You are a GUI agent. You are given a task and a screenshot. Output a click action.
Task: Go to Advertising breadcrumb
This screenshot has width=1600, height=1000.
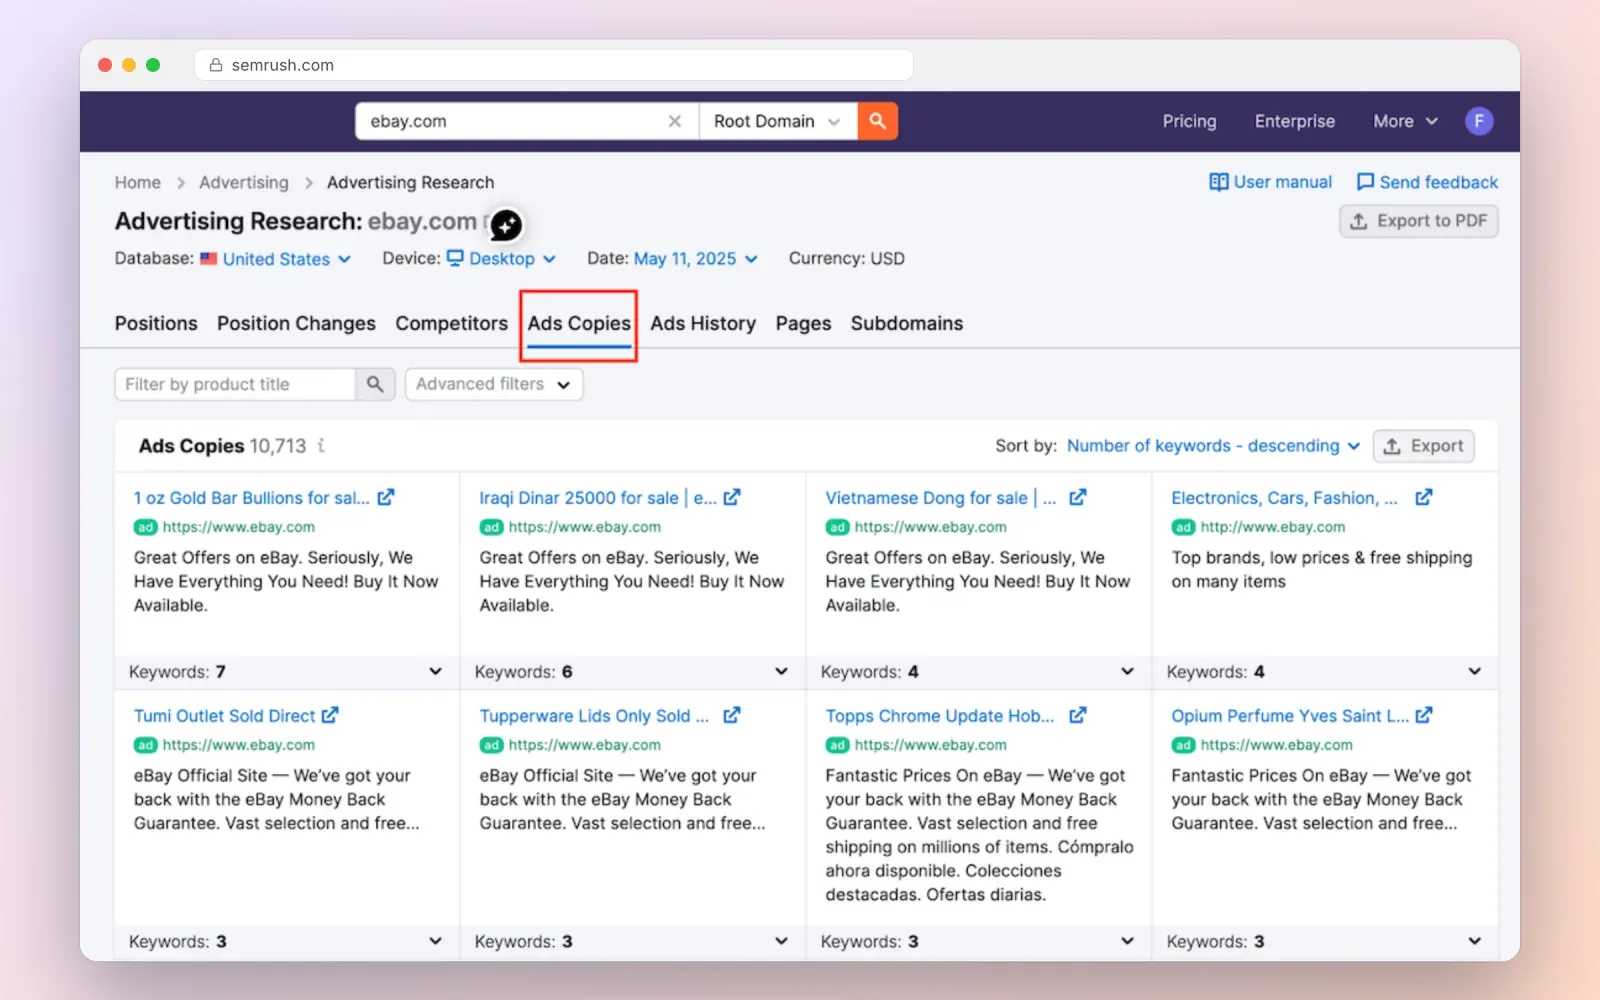click(x=243, y=182)
